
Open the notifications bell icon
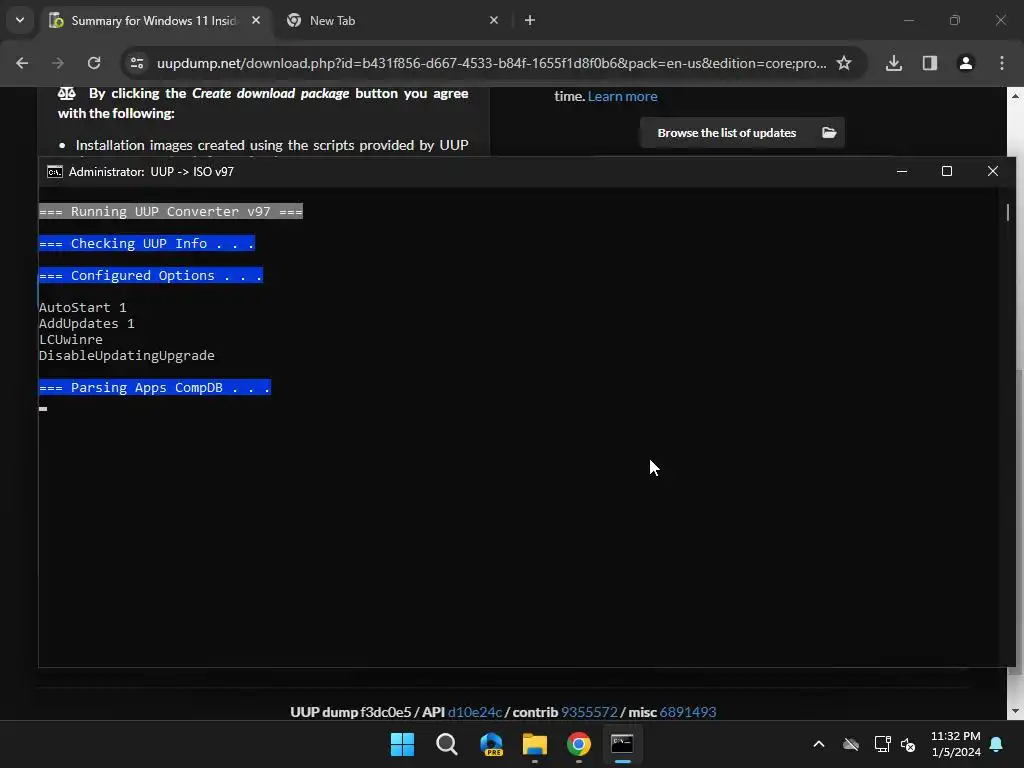pos(997,744)
